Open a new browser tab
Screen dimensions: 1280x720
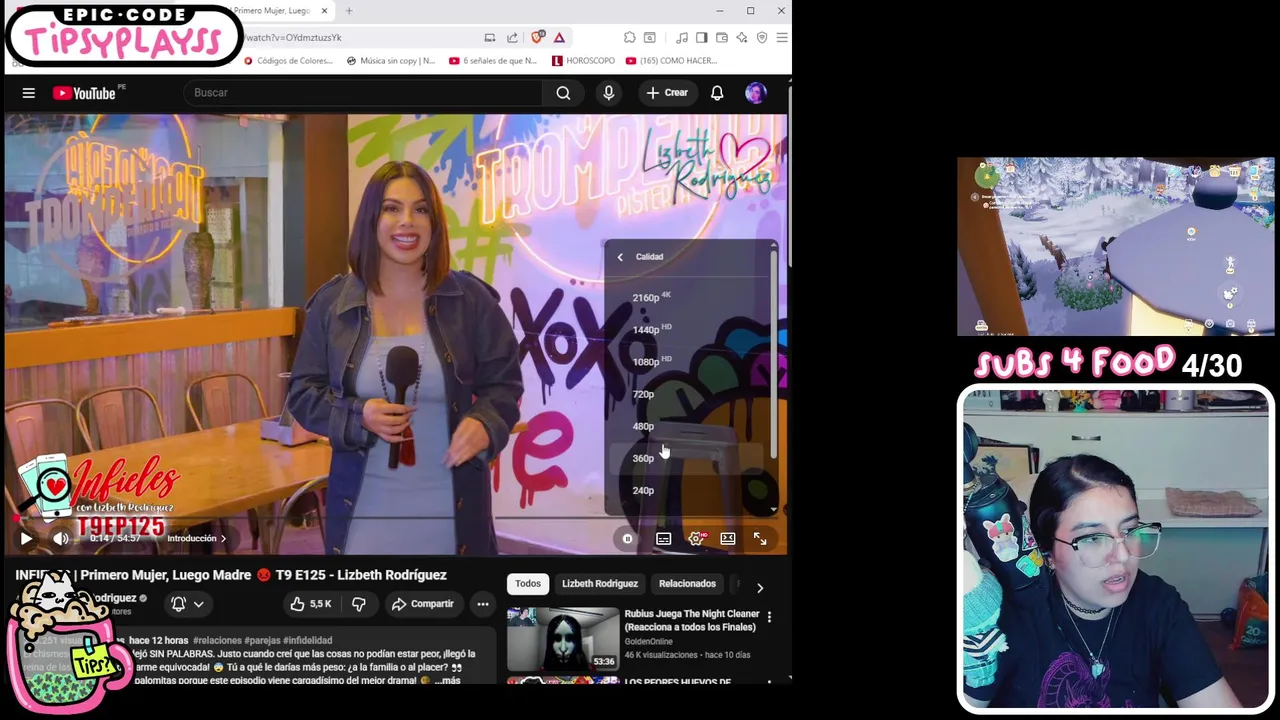point(349,11)
